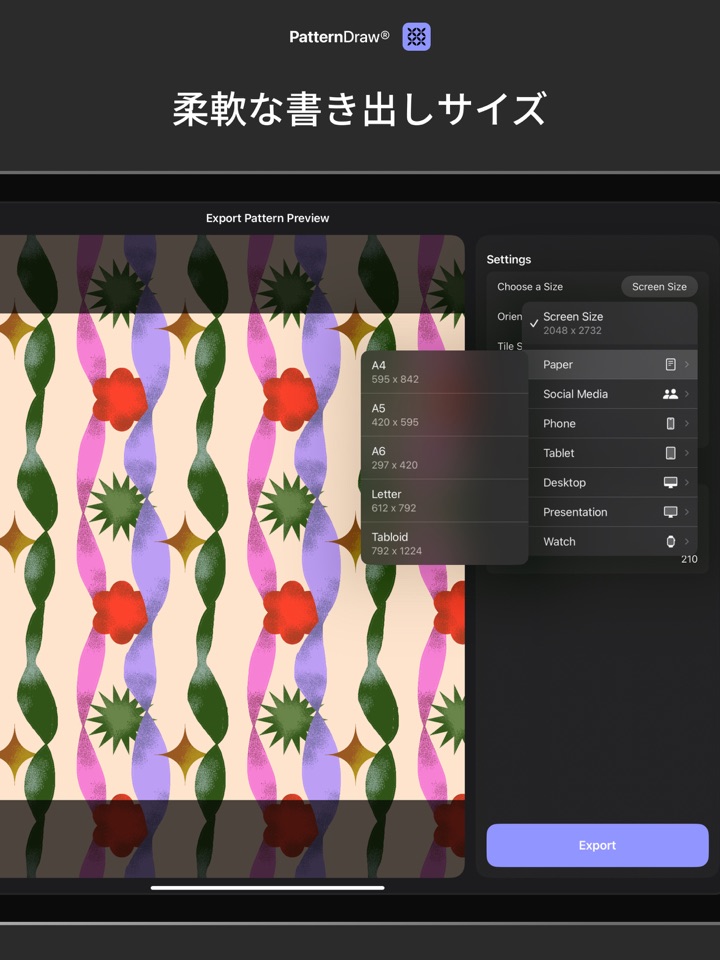Image resolution: width=720 pixels, height=960 pixels.
Task: Open the Tablet size category
Action: (612, 452)
